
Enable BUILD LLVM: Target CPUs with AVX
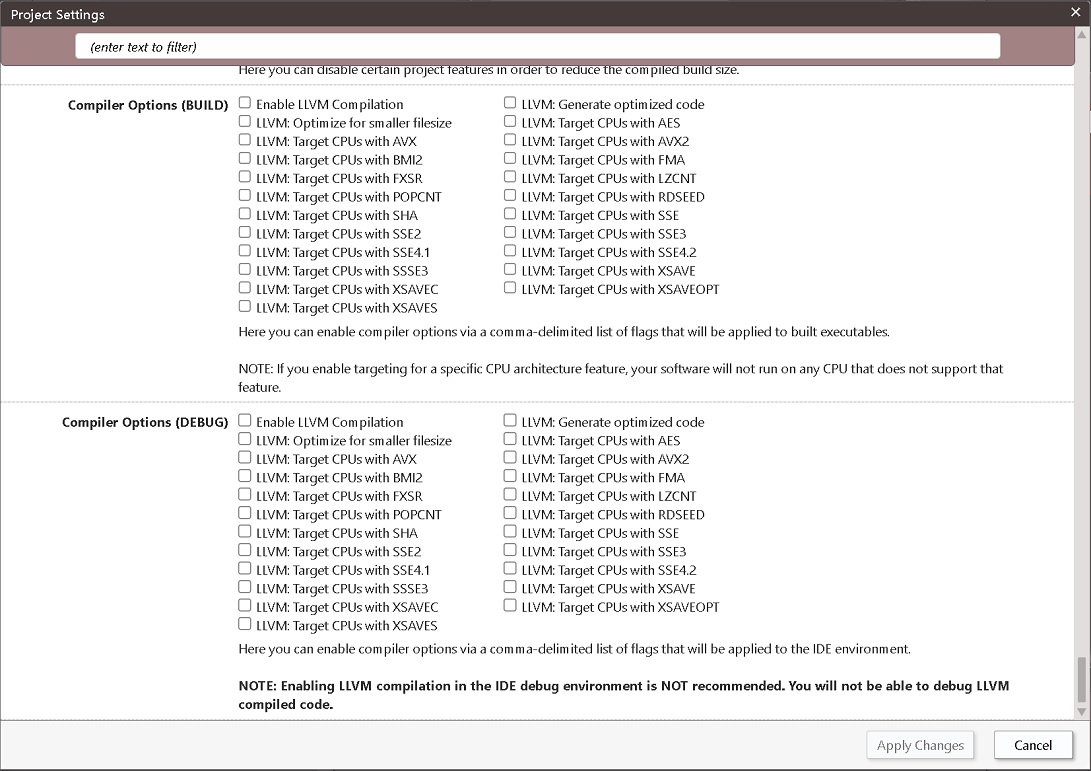pos(245,140)
